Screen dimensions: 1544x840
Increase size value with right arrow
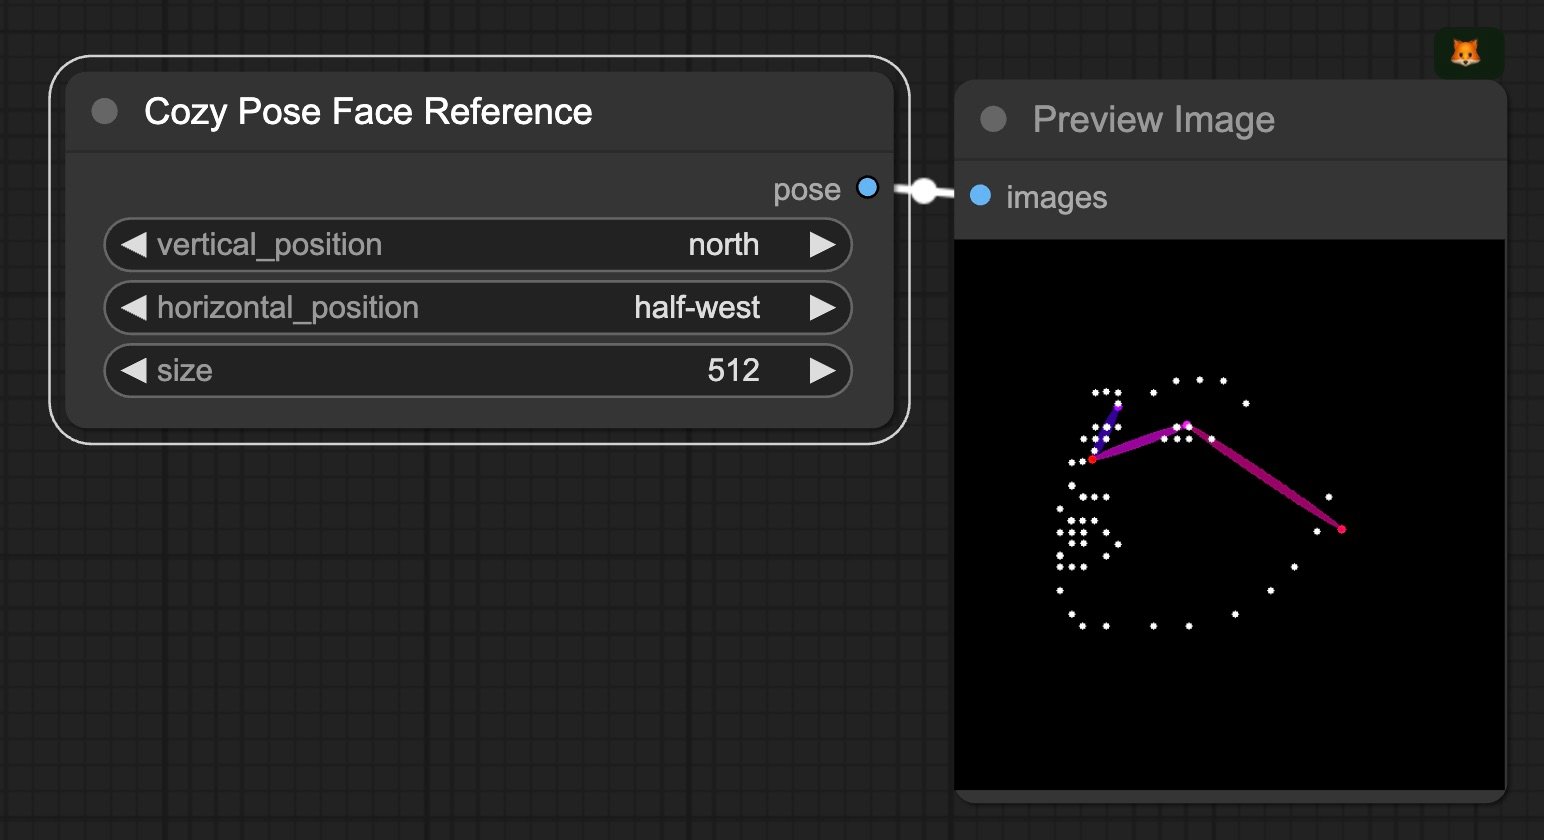point(822,371)
